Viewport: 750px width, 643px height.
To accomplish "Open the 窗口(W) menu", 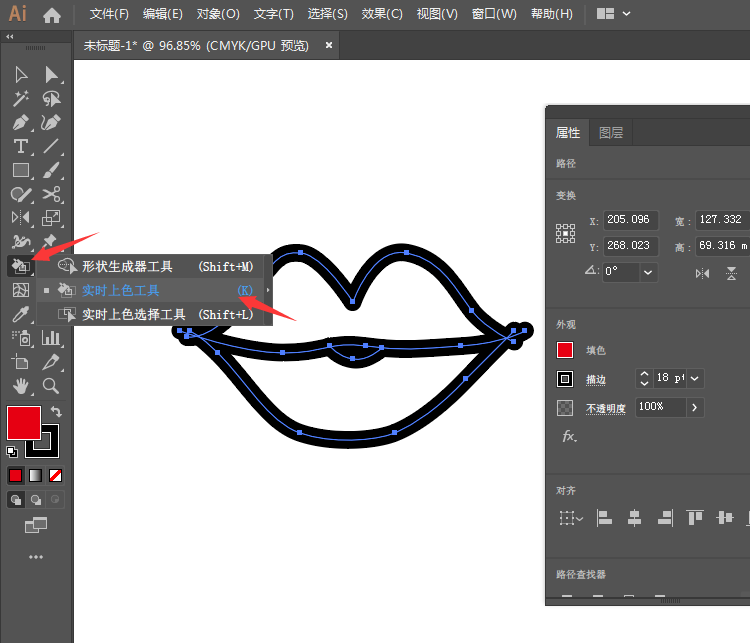I will coord(494,14).
